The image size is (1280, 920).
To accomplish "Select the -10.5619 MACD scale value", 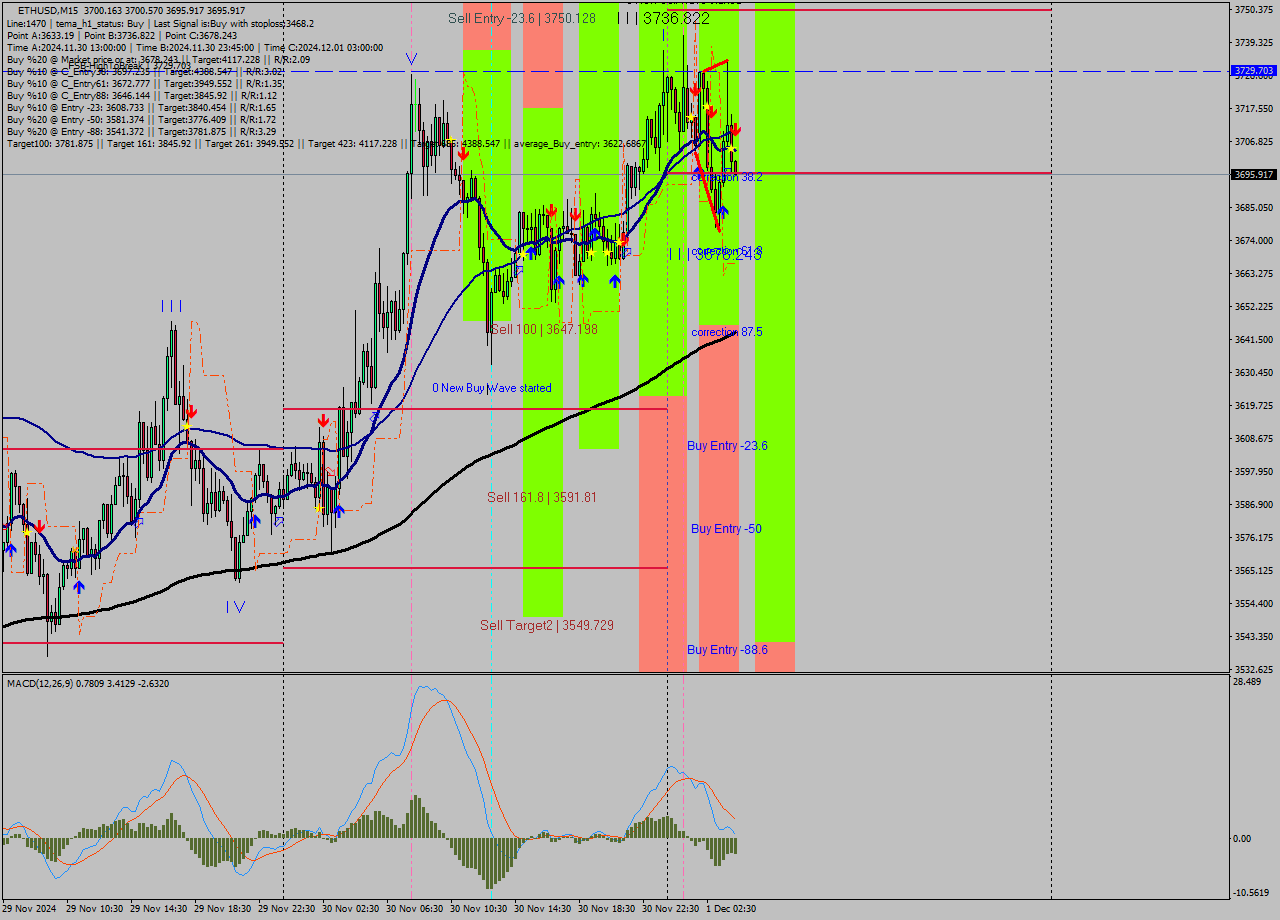I will pos(1252,892).
